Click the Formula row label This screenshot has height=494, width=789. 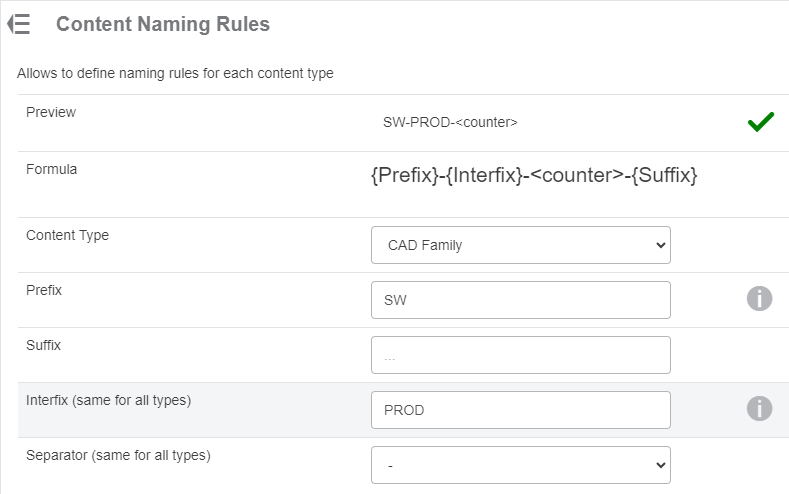51,169
